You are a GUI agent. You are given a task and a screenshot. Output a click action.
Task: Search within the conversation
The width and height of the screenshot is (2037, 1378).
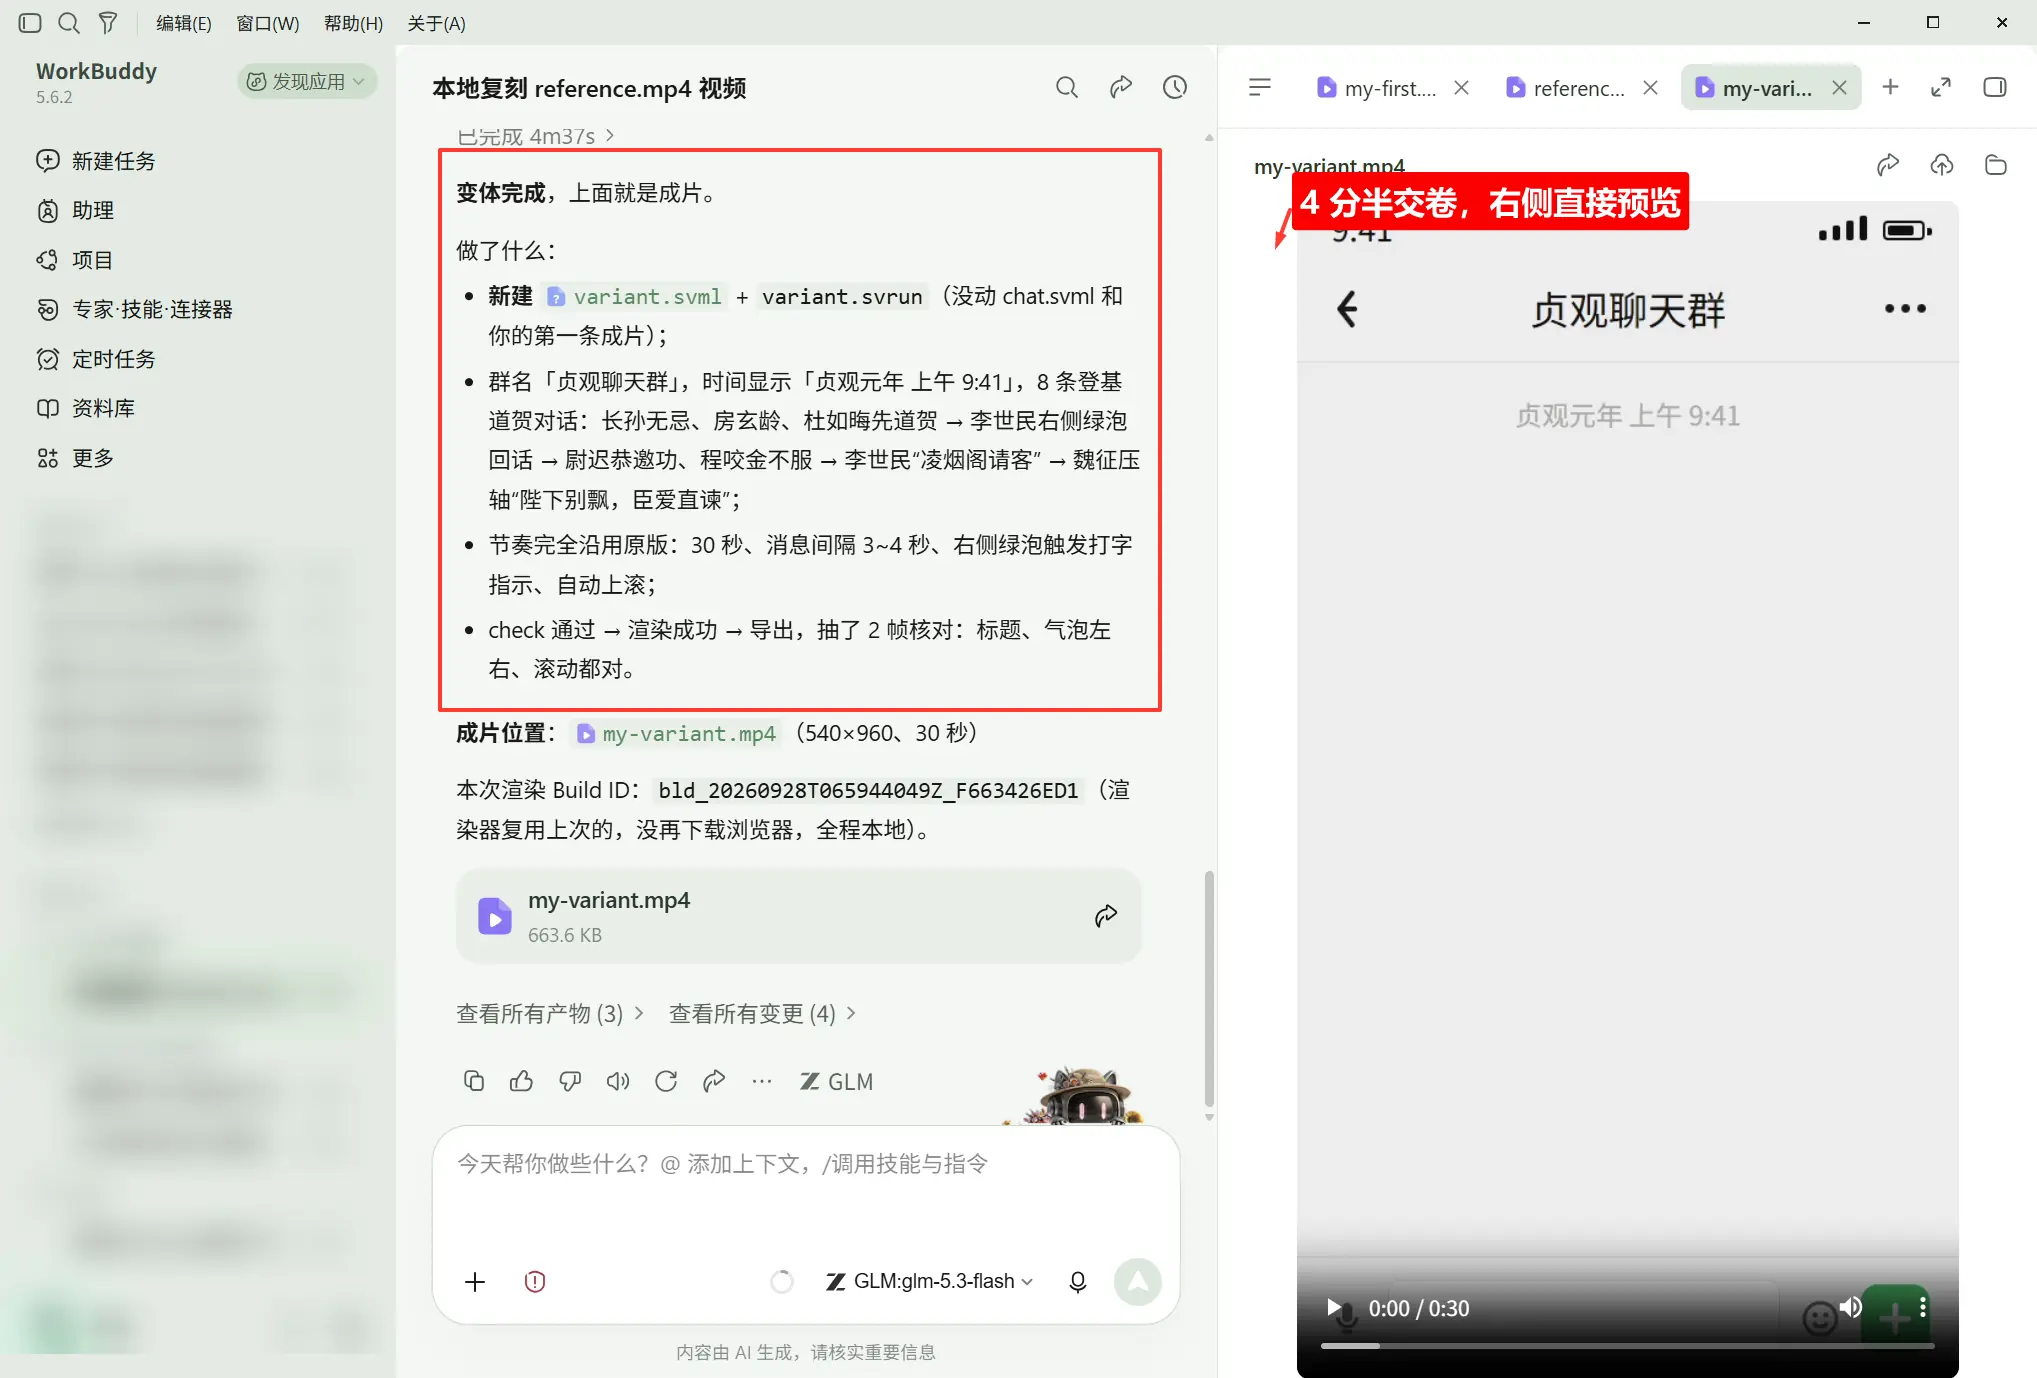tap(1067, 88)
